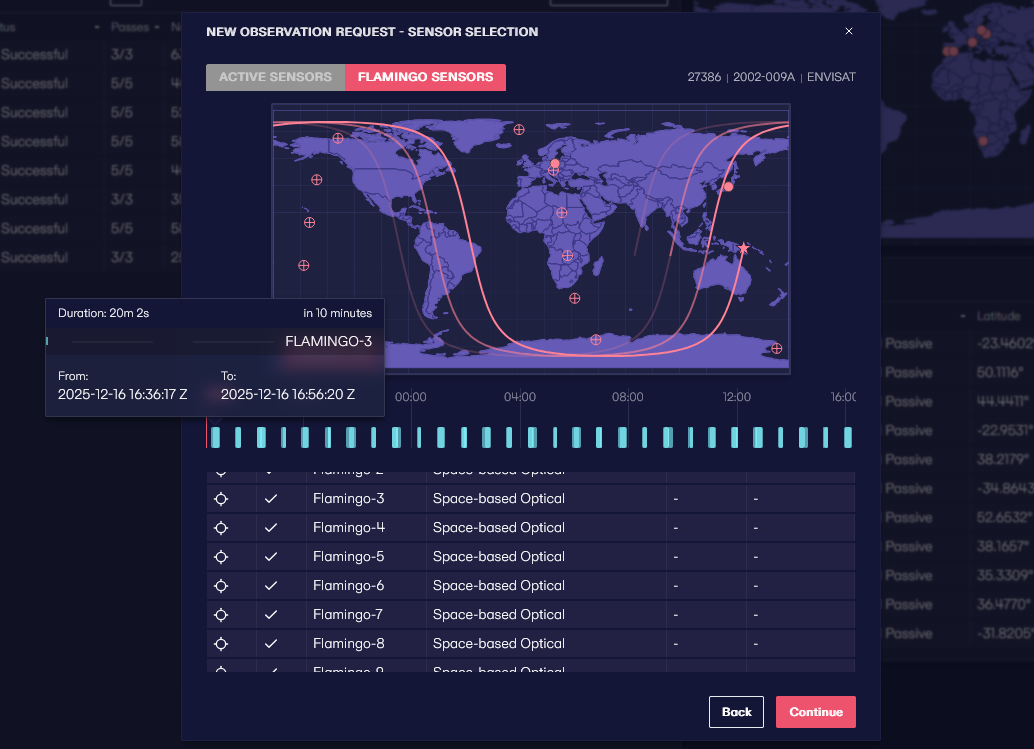
Task: Click the '27386' catalog number label
Action: 704,77
